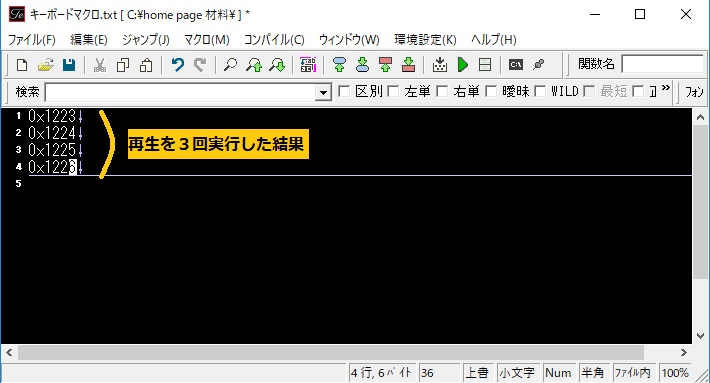The height and width of the screenshot is (383, 710).
Task: Click the 100% zoom status indicator
Action: (675, 373)
